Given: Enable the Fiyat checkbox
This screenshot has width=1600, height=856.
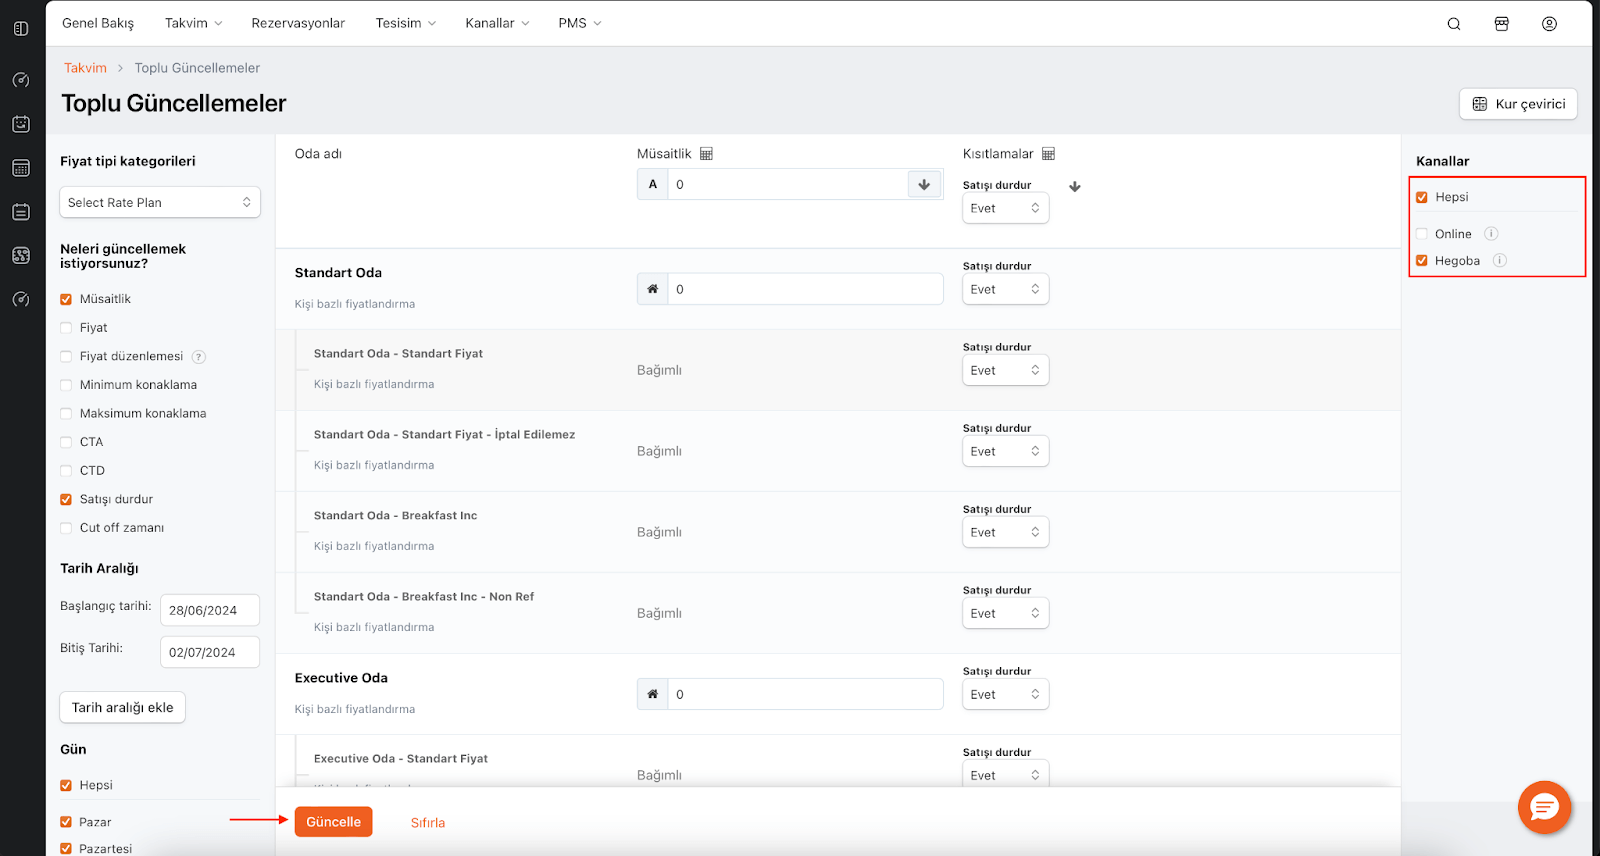Looking at the screenshot, I should (x=66, y=328).
